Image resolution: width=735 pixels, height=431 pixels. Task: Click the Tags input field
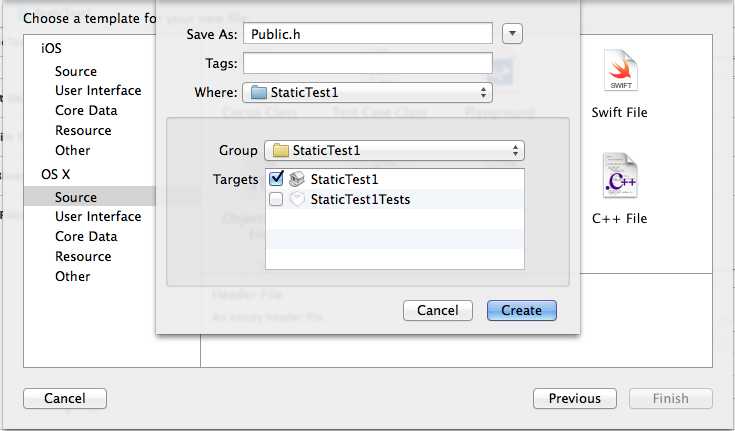pyautogui.click(x=368, y=63)
